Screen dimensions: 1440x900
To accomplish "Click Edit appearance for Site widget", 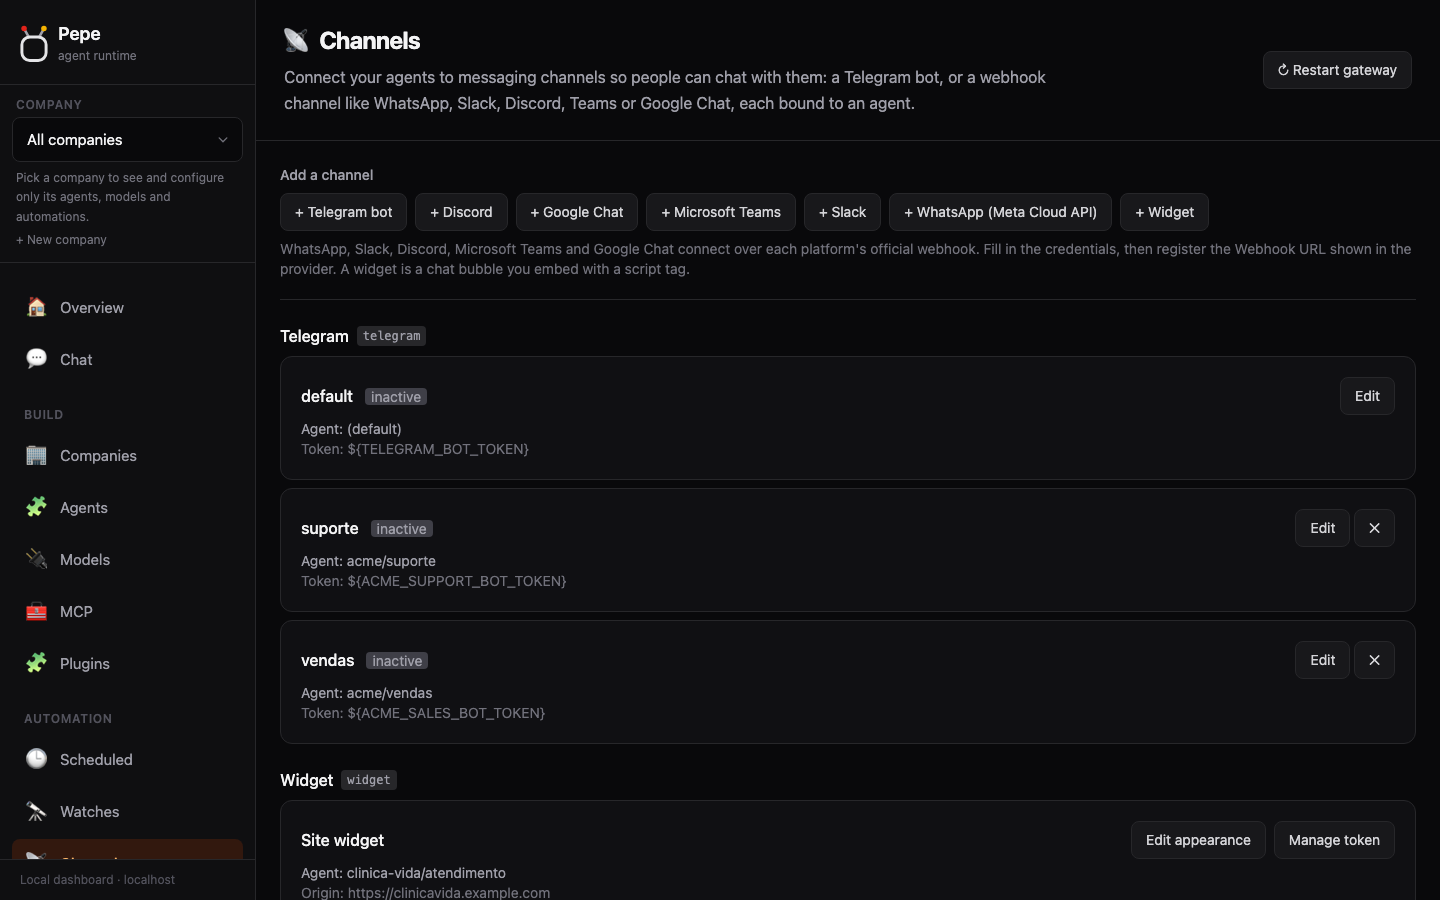I will pyautogui.click(x=1198, y=840).
